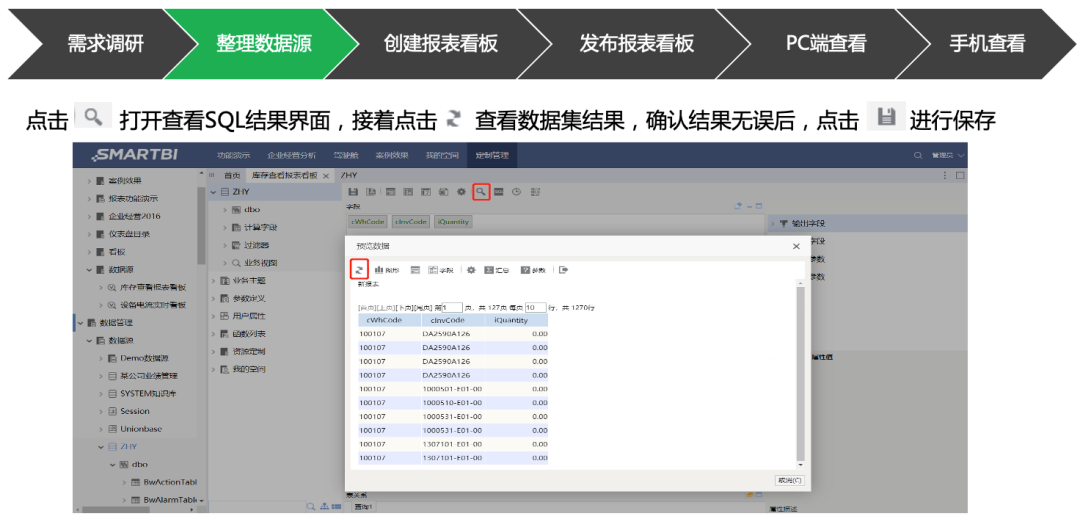Expand the 仪表盘目录 tree node
The height and width of the screenshot is (516, 1080).
coord(89,234)
